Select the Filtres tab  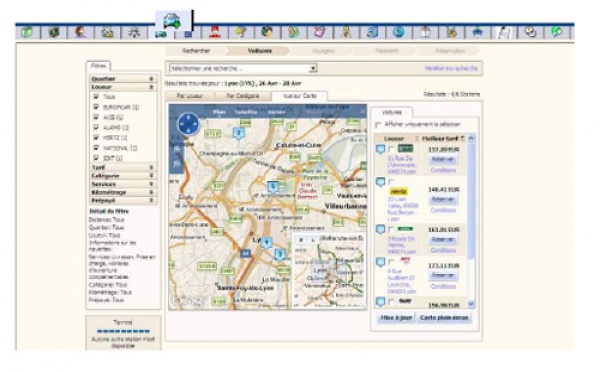click(98, 66)
